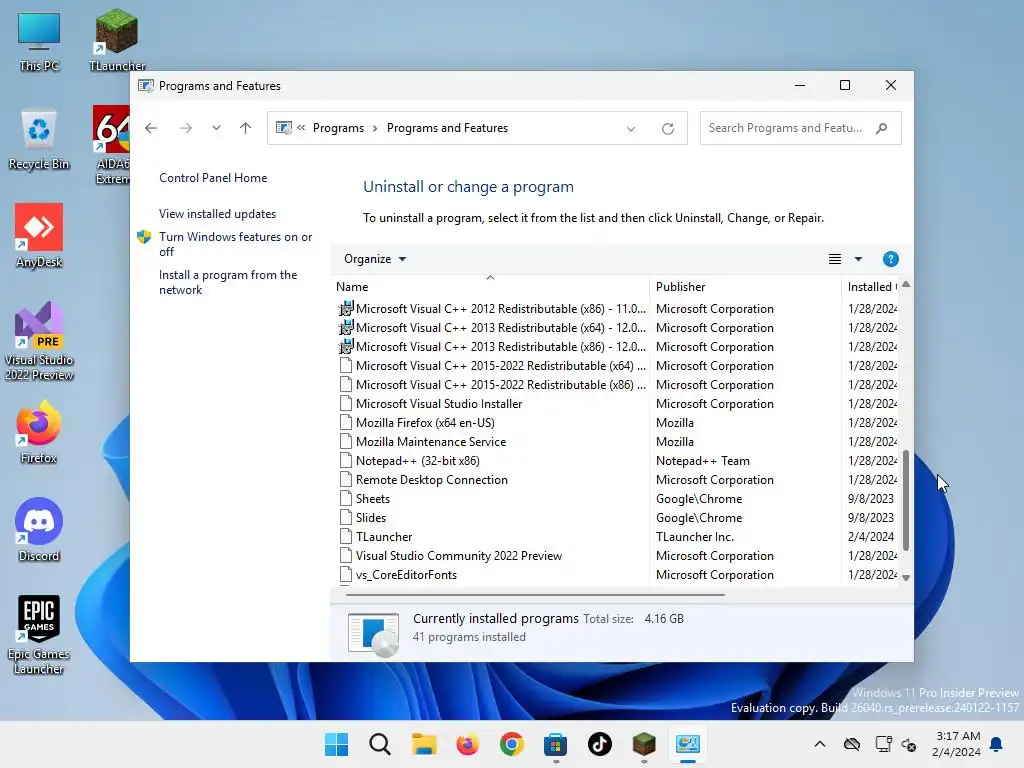This screenshot has height=768, width=1024.
Task: Open the Organize dropdown menu
Action: click(375, 259)
